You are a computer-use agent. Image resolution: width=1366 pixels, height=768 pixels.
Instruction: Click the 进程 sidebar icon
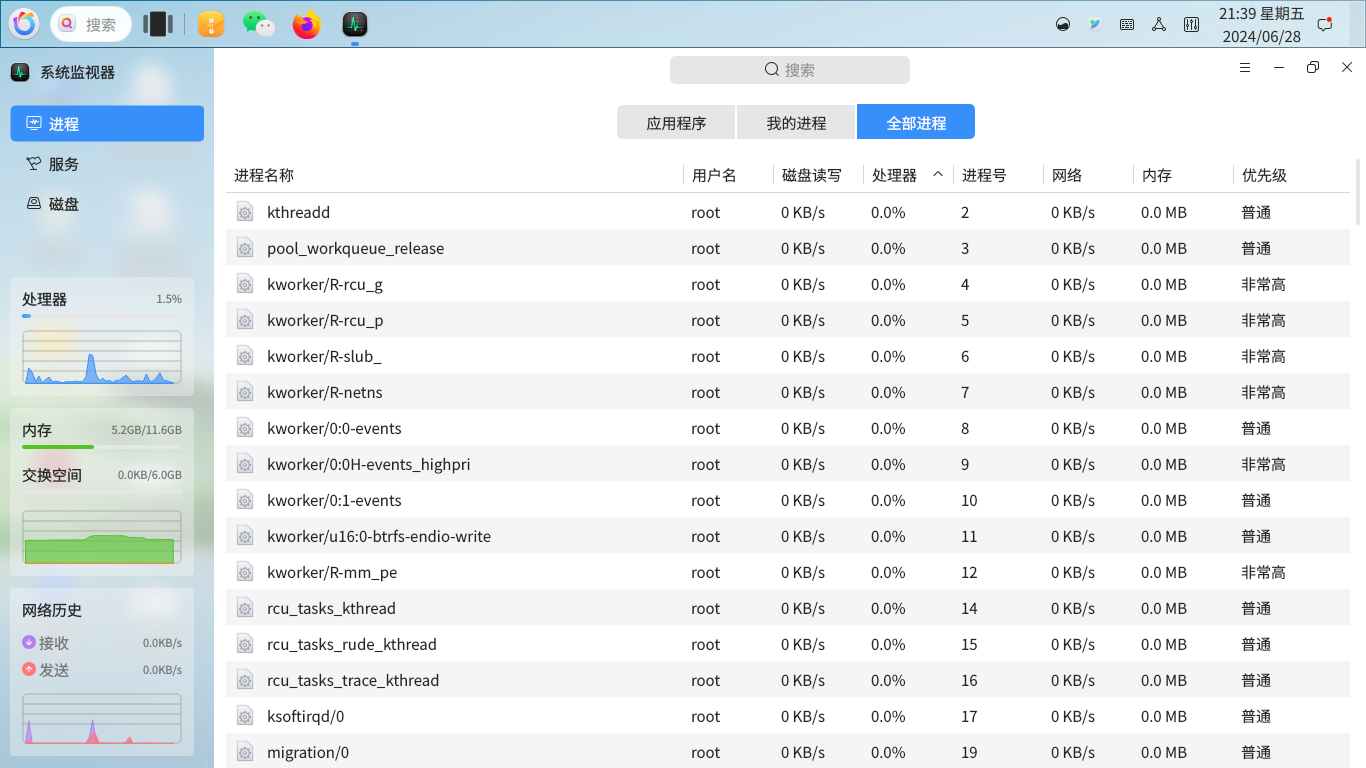(x=62, y=123)
